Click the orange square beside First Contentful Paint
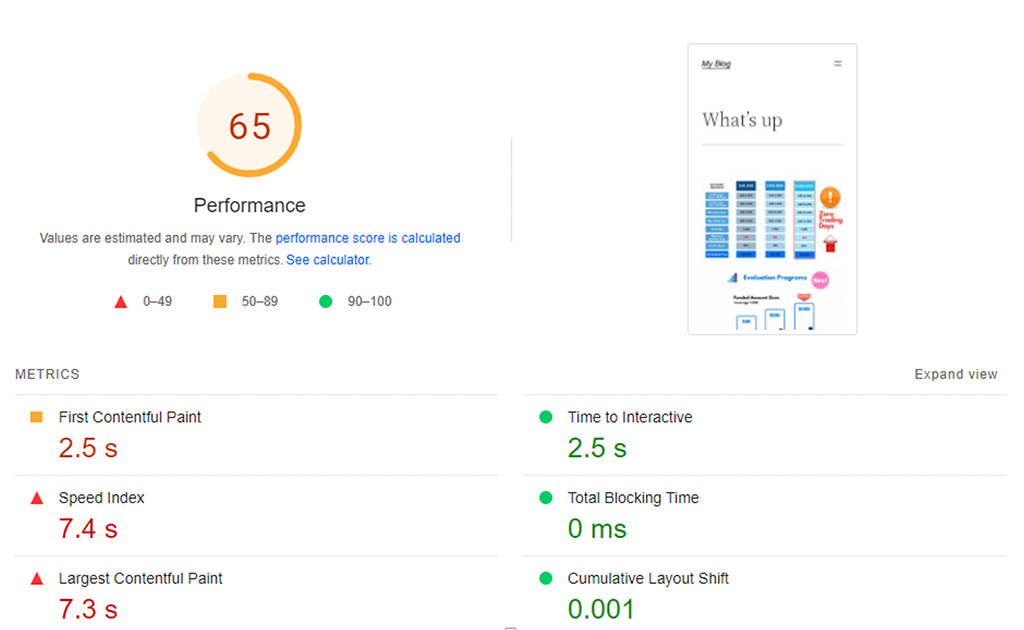 click(x=37, y=417)
